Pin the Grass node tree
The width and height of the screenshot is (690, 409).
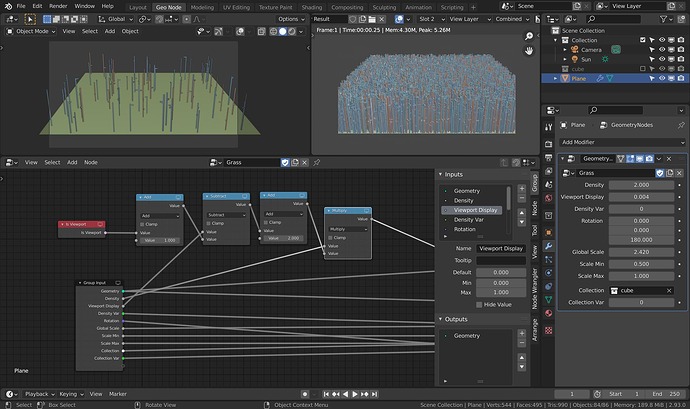tap(316, 162)
